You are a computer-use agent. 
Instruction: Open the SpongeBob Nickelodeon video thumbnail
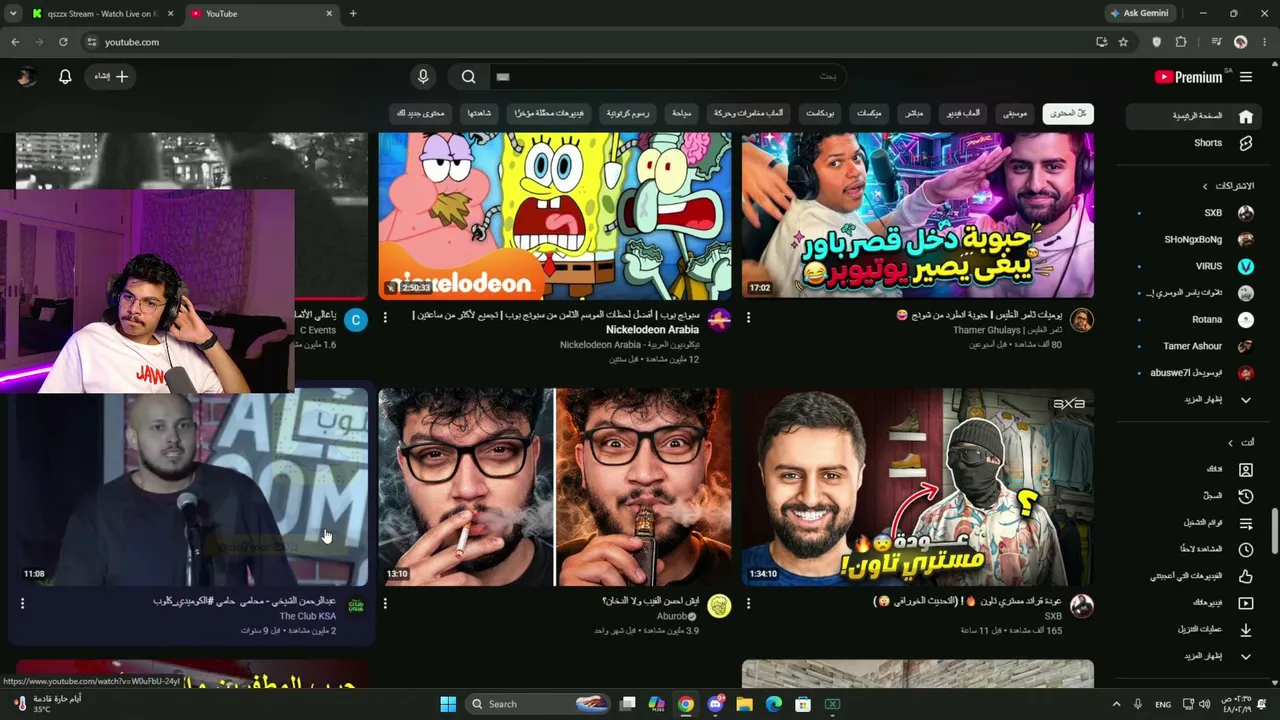click(555, 215)
